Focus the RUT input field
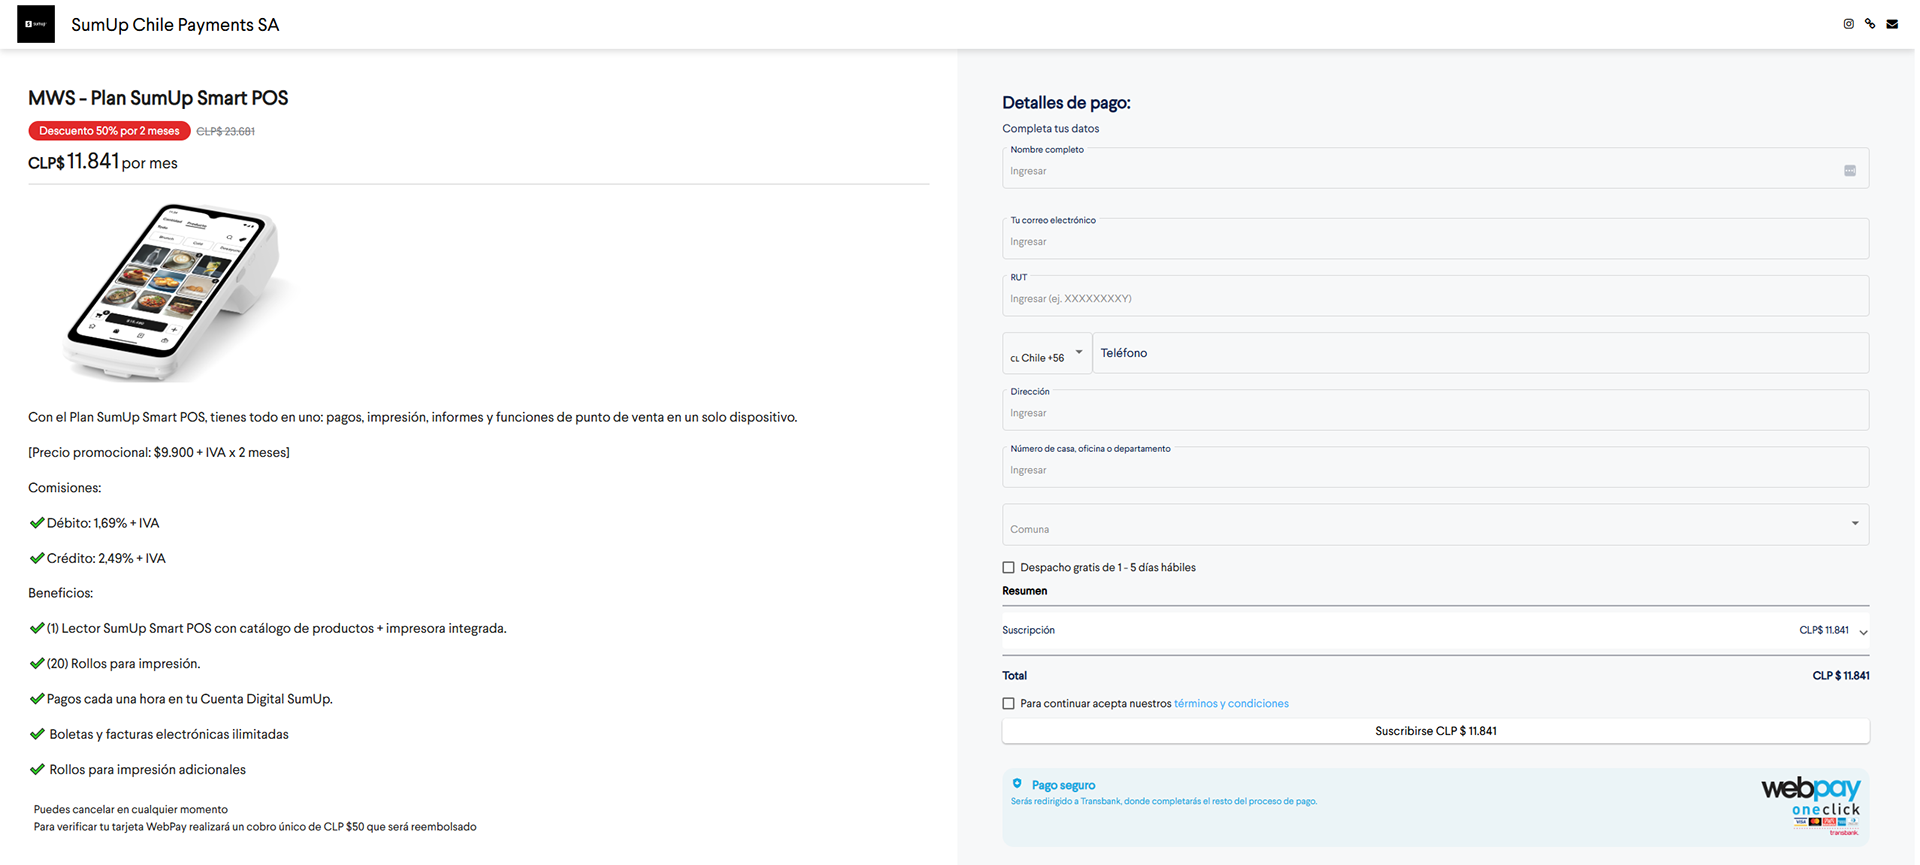The width and height of the screenshot is (1920, 865). pos(1435,296)
